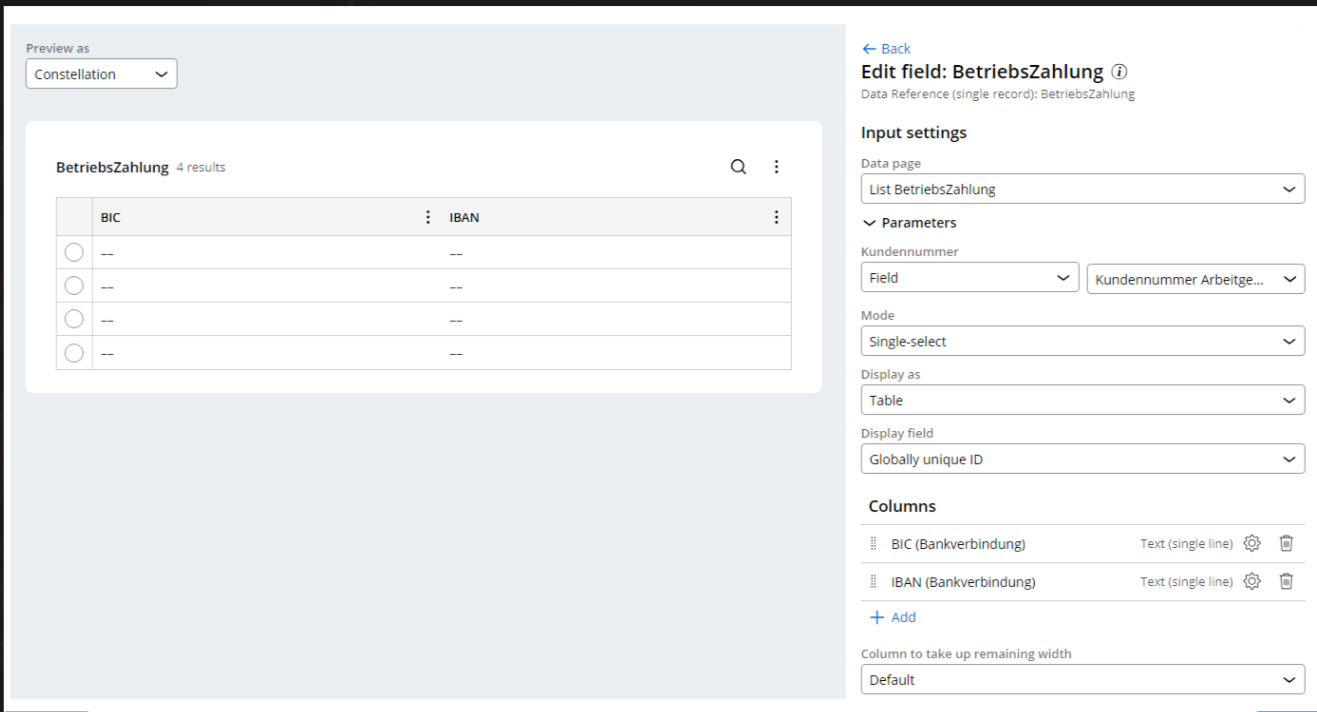Open the BIC column header menu
Viewport: 1317px width, 712px height.
[428, 217]
